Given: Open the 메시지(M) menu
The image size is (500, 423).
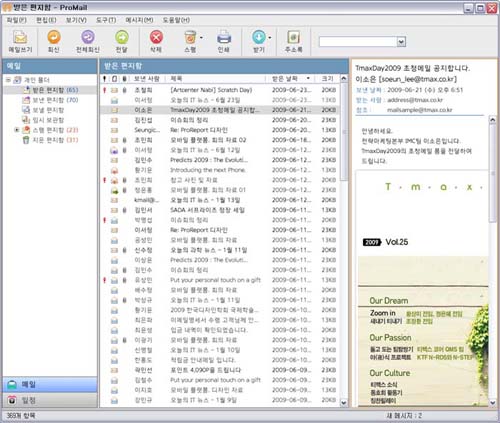Looking at the screenshot, I should [x=139, y=20].
